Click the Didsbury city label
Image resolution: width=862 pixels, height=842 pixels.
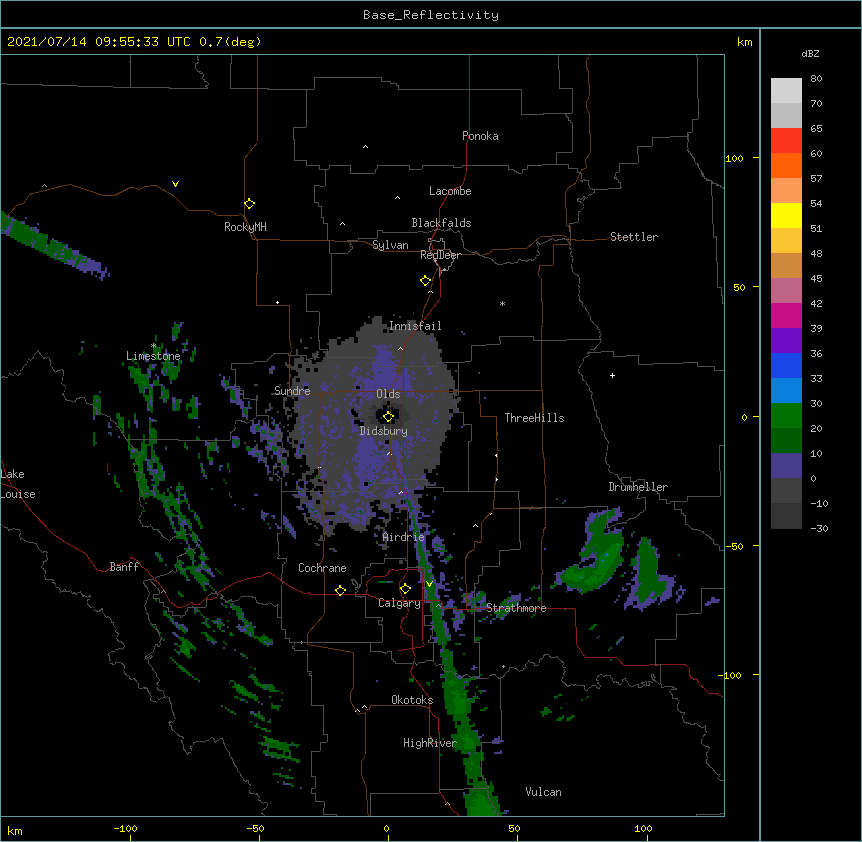click(x=384, y=431)
